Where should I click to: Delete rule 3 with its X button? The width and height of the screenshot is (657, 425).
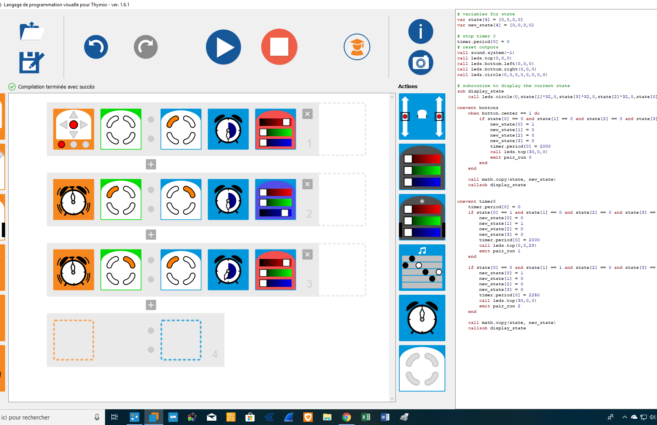pos(307,254)
